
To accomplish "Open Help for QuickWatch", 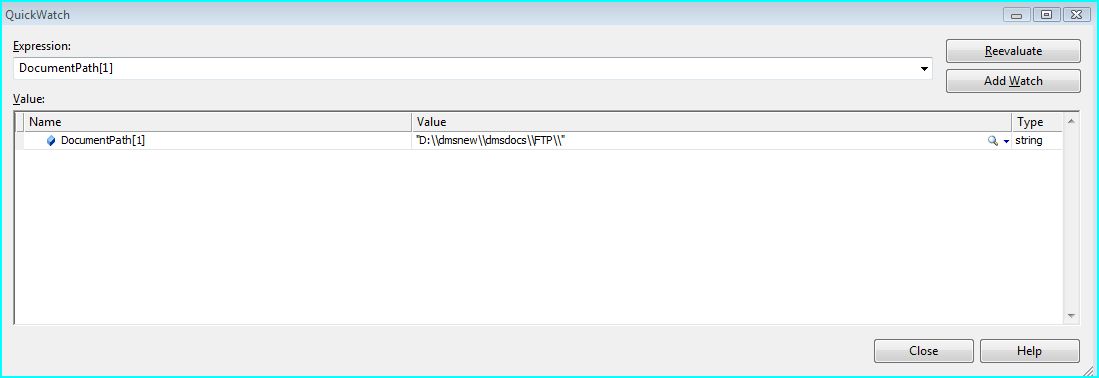I will pos(1029,351).
